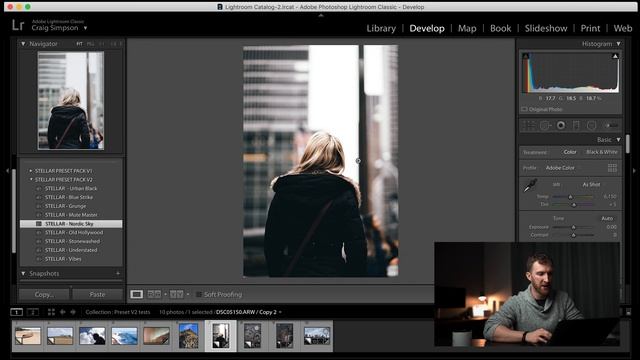Select Color treatment
This screenshot has width=640, height=360.
[x=570, y=152]
